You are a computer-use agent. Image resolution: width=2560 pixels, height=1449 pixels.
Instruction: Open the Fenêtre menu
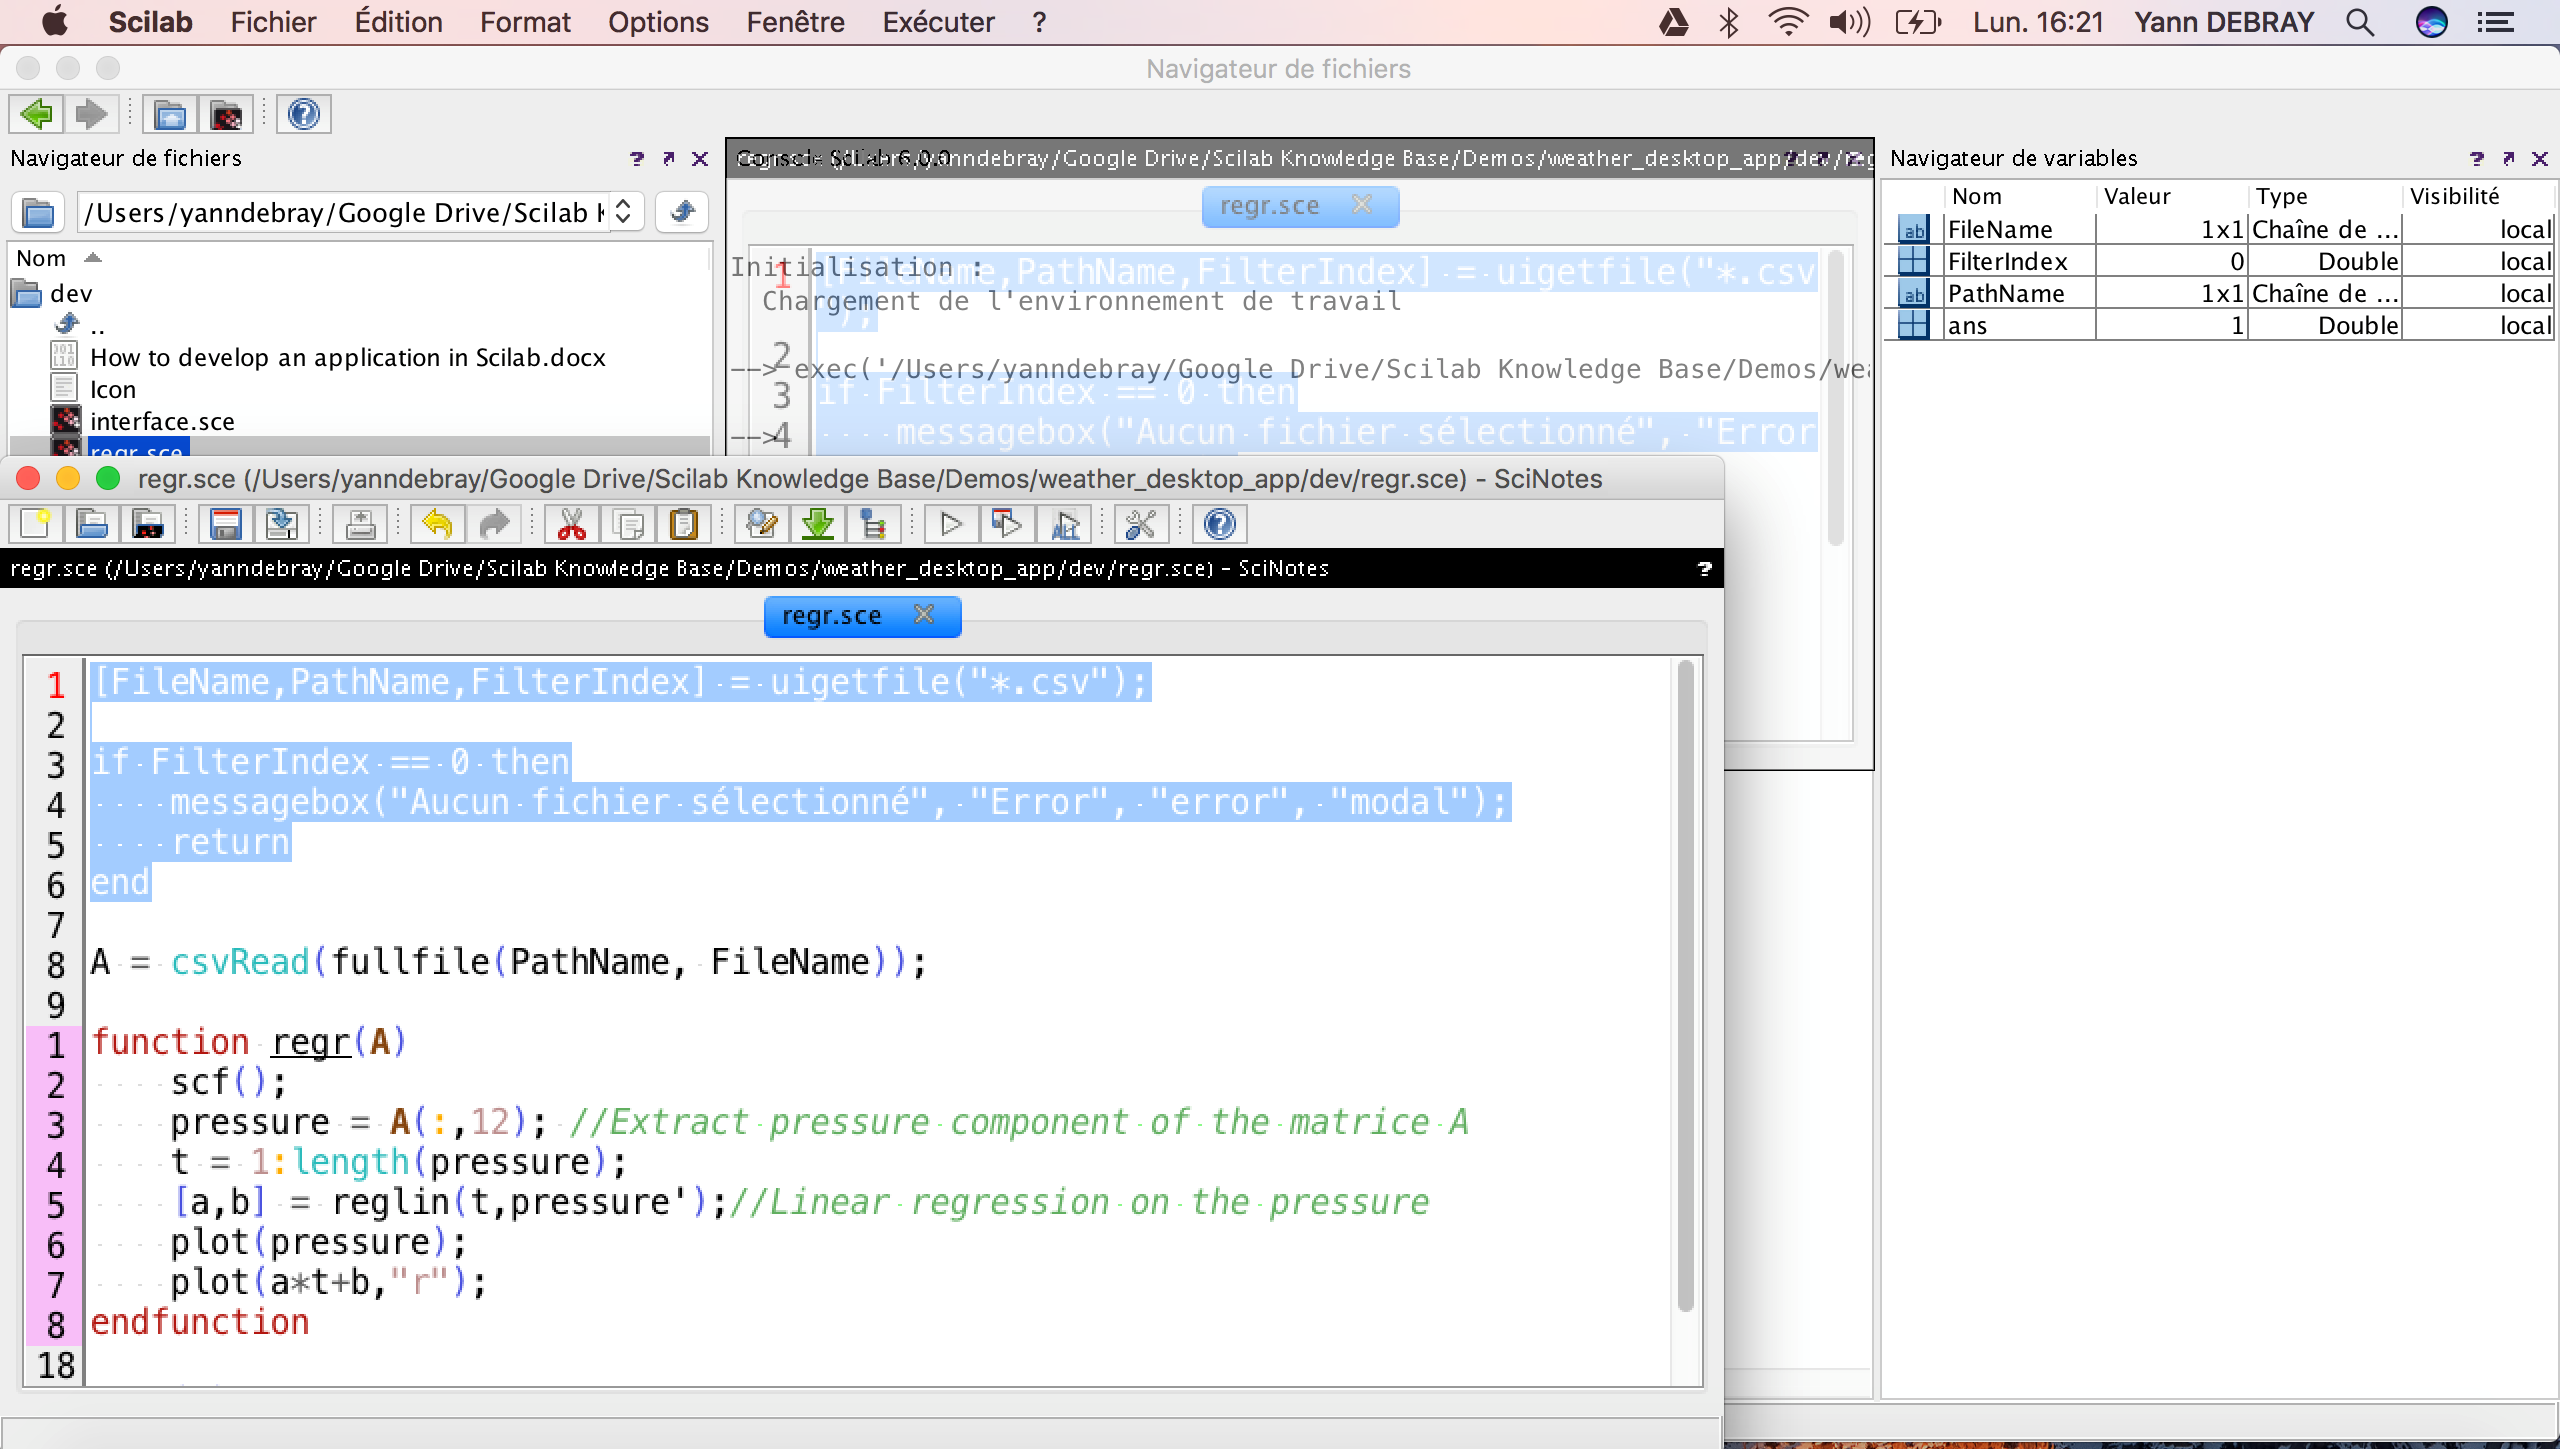[795, 22]
